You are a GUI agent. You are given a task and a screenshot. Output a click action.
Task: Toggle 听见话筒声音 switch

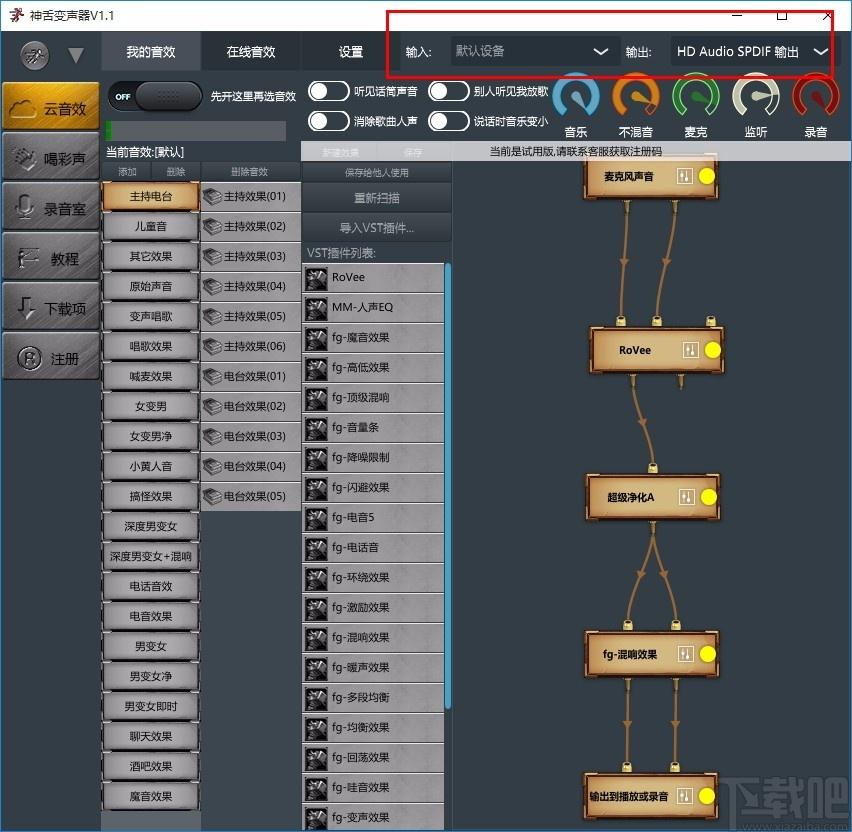(328, 91)
